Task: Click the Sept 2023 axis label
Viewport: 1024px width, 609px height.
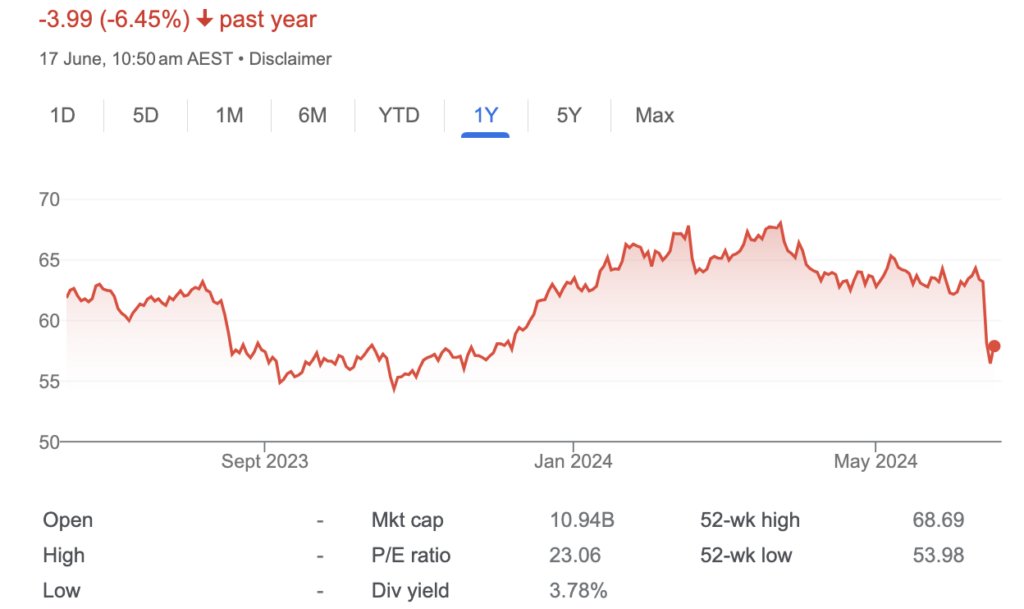Action: pos(264,461)
